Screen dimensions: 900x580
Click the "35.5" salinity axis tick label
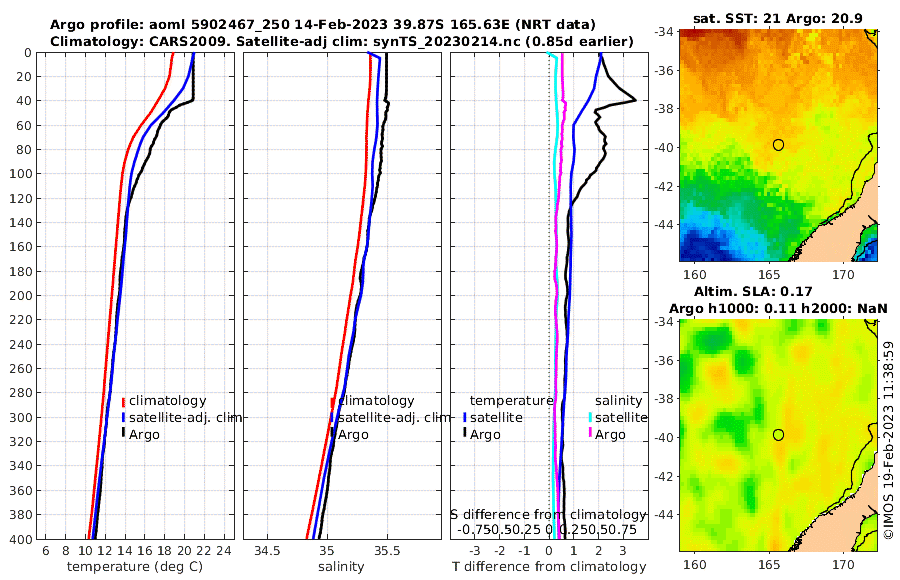[x=387, y=551]
